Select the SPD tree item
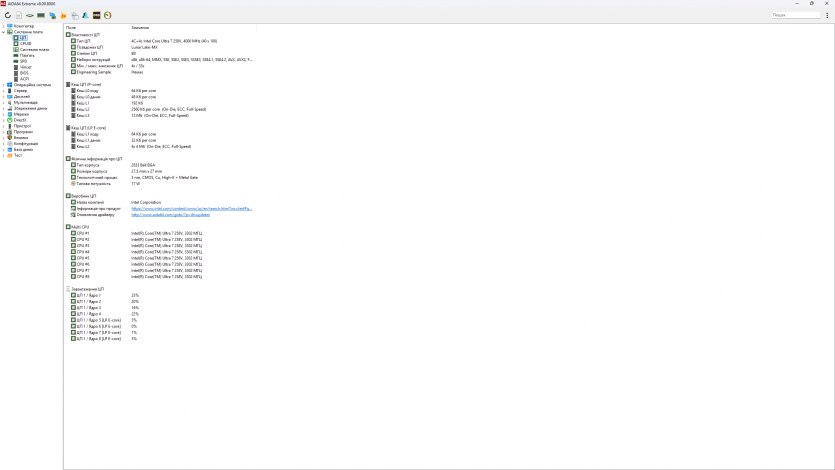 pos(23,61)
